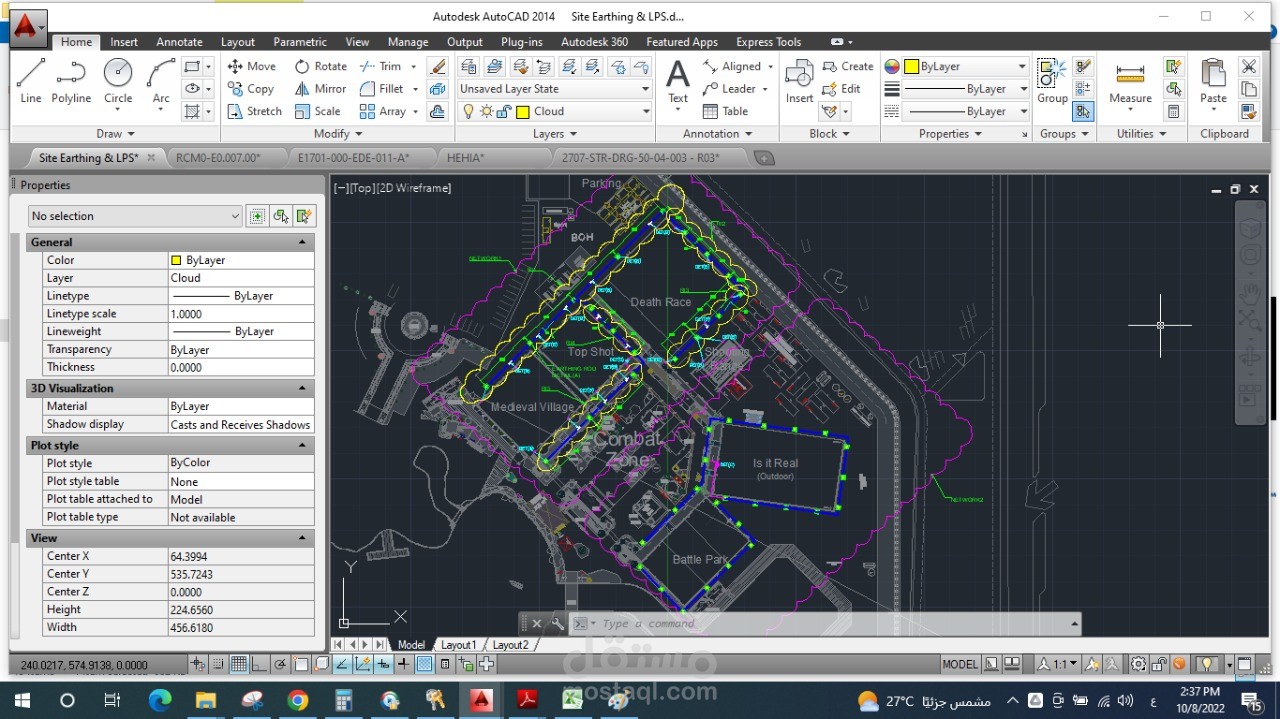Activate the Rotate command
The image size is (1280, 719).
click(320, 66)
